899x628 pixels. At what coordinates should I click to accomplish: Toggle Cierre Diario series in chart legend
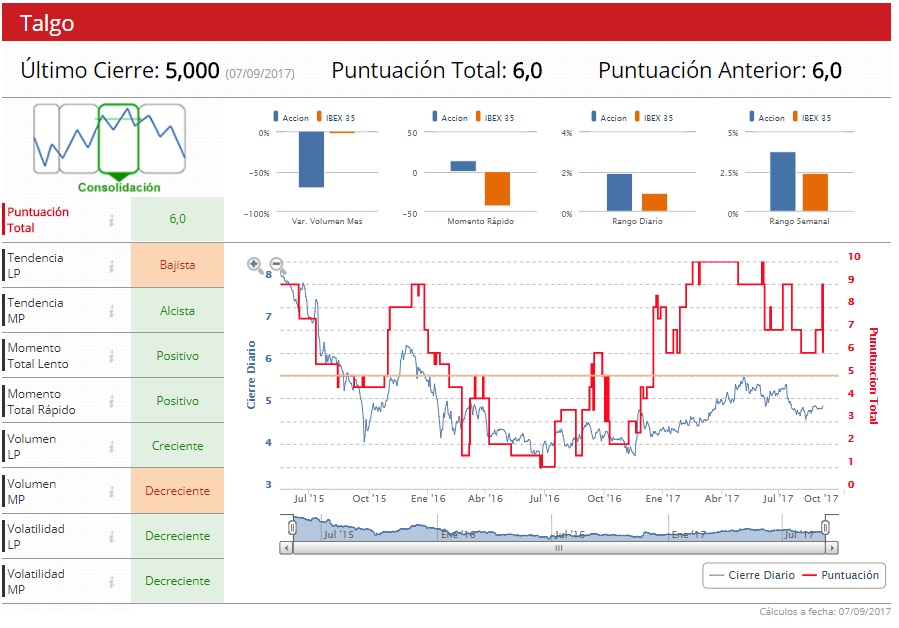click(x=752, y=575)
